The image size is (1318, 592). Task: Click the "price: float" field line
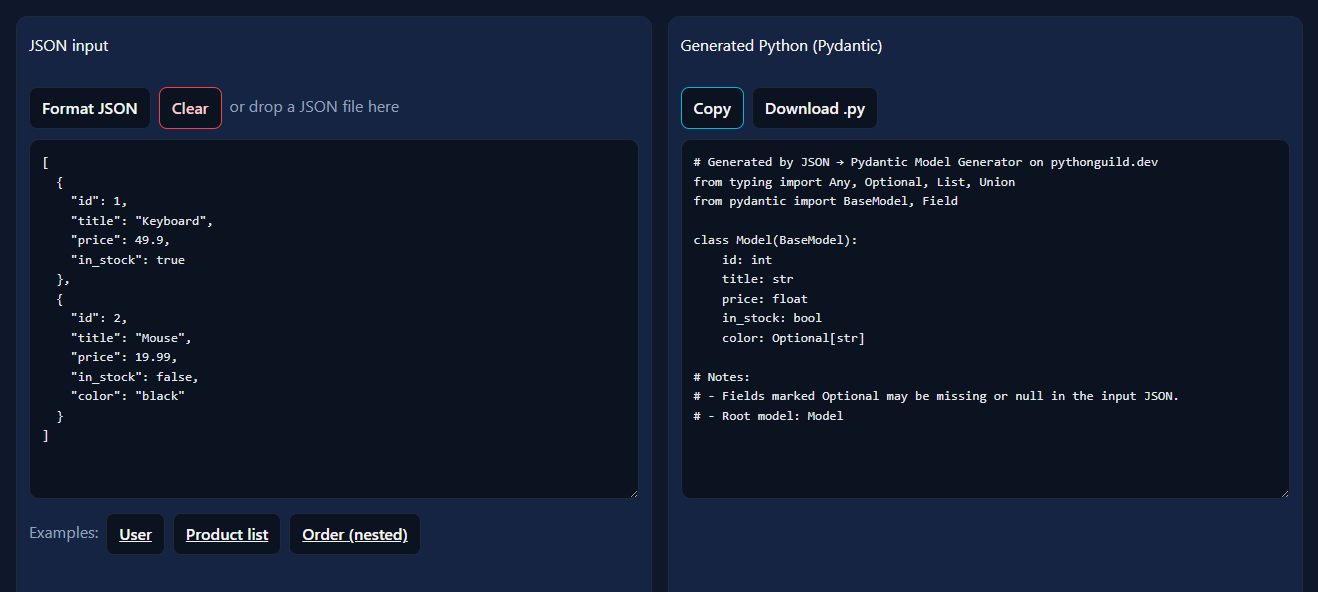tap(765, 299)
